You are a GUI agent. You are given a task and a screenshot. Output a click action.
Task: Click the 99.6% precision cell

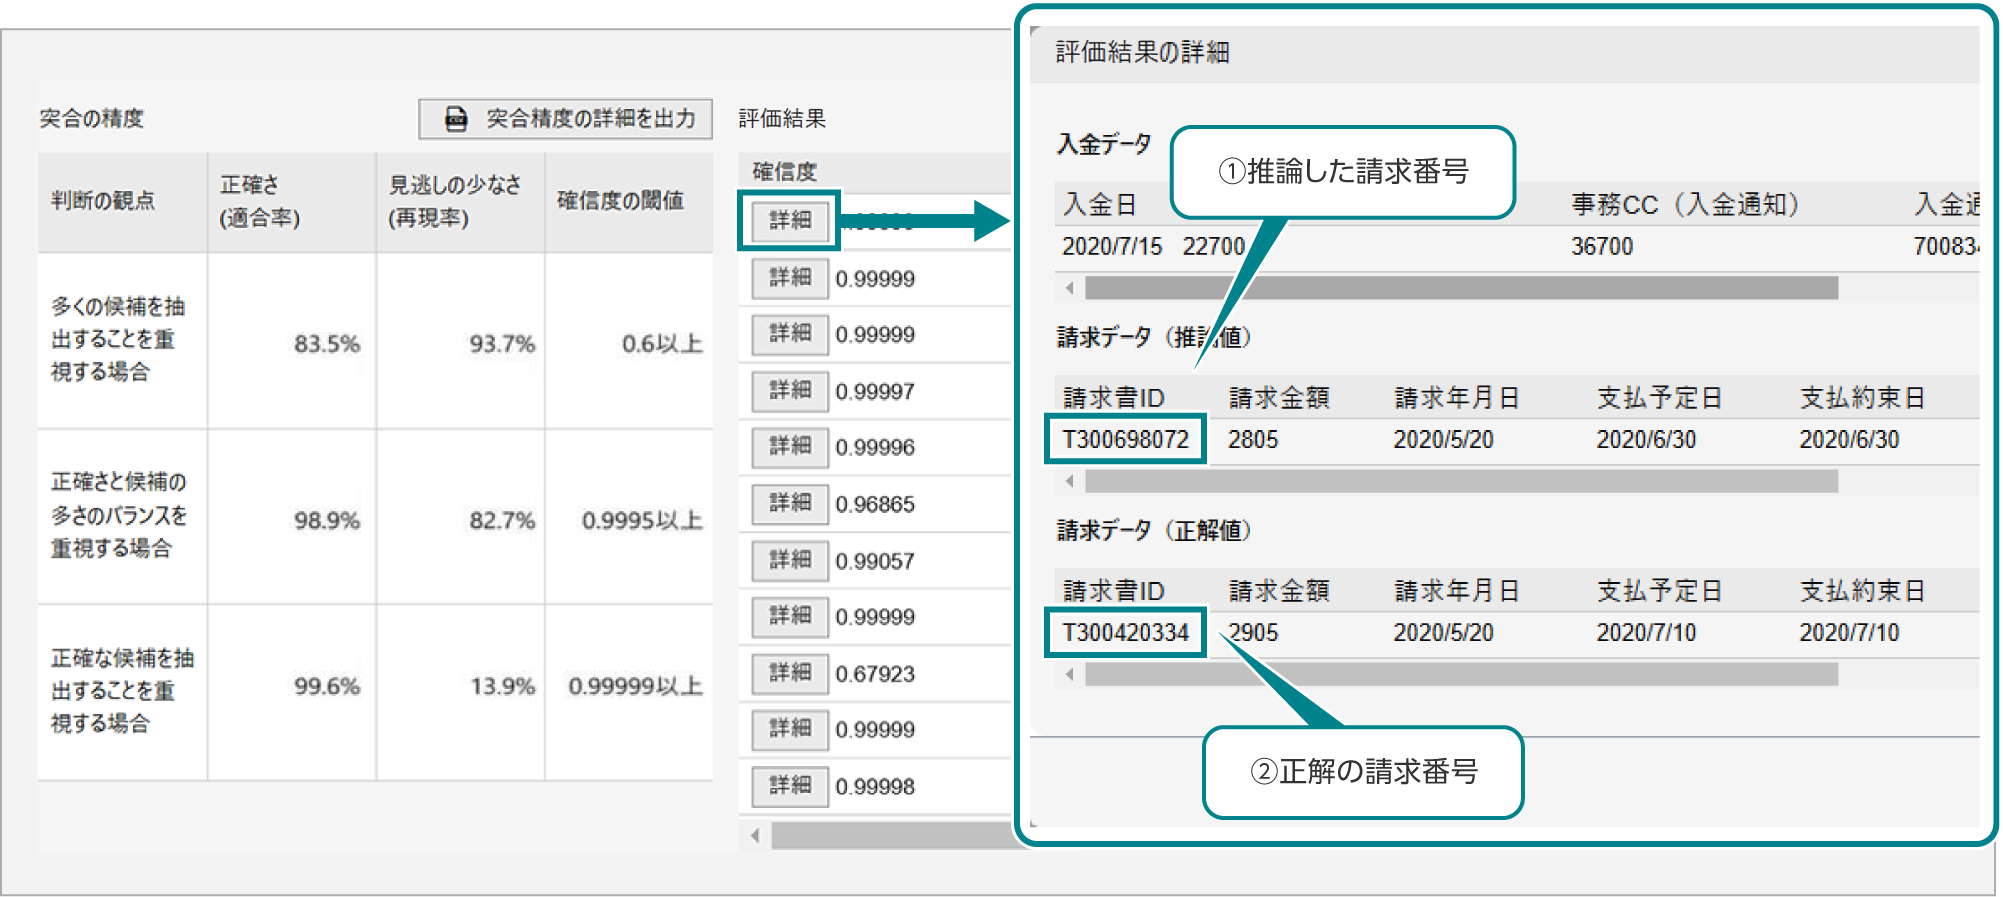291,692
